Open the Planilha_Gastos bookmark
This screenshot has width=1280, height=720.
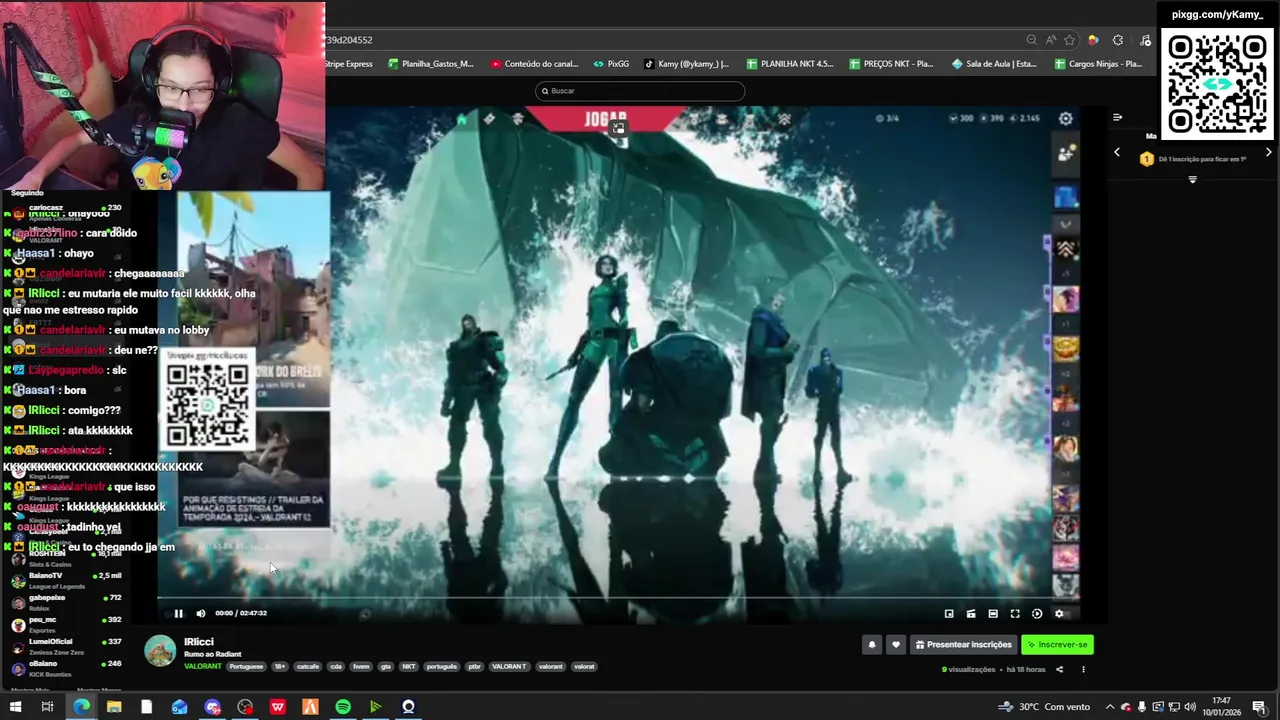point(431,64)
